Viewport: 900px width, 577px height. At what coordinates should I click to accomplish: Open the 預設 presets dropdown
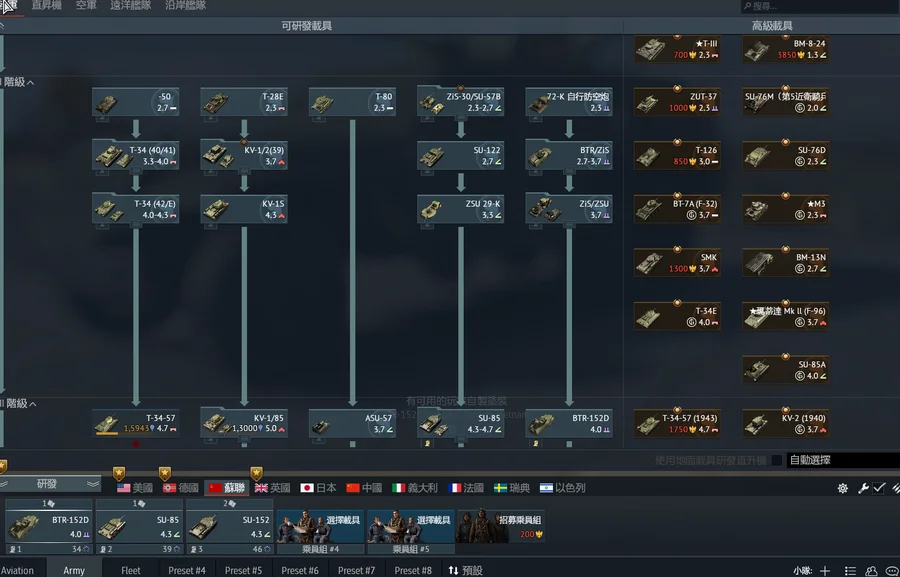(465, 570)
